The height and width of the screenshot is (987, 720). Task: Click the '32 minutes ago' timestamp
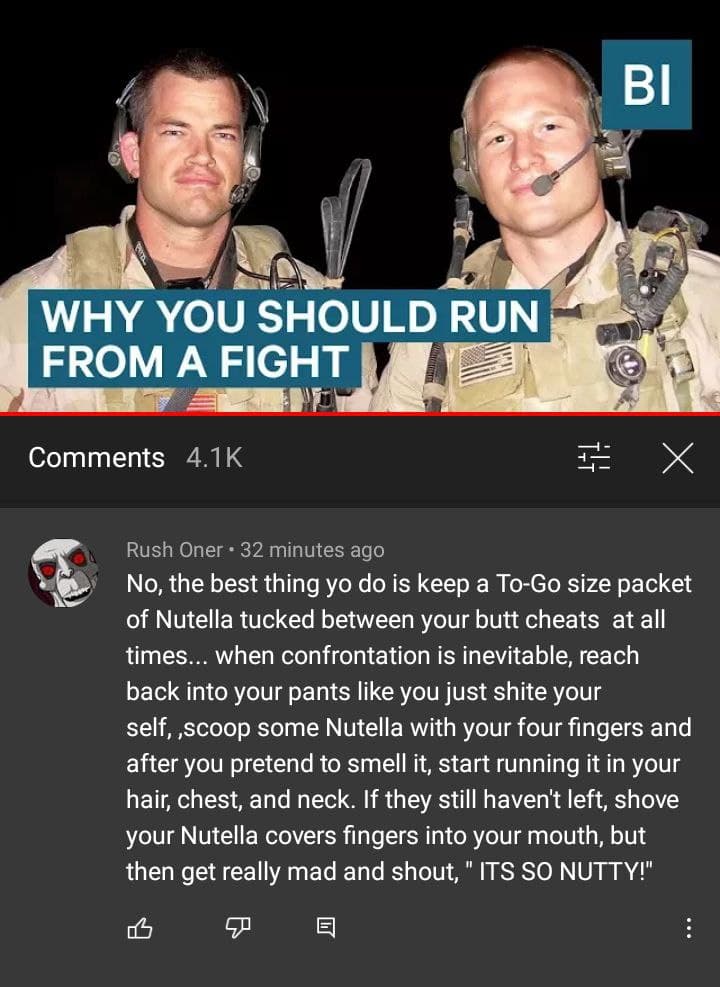[312, 550]
